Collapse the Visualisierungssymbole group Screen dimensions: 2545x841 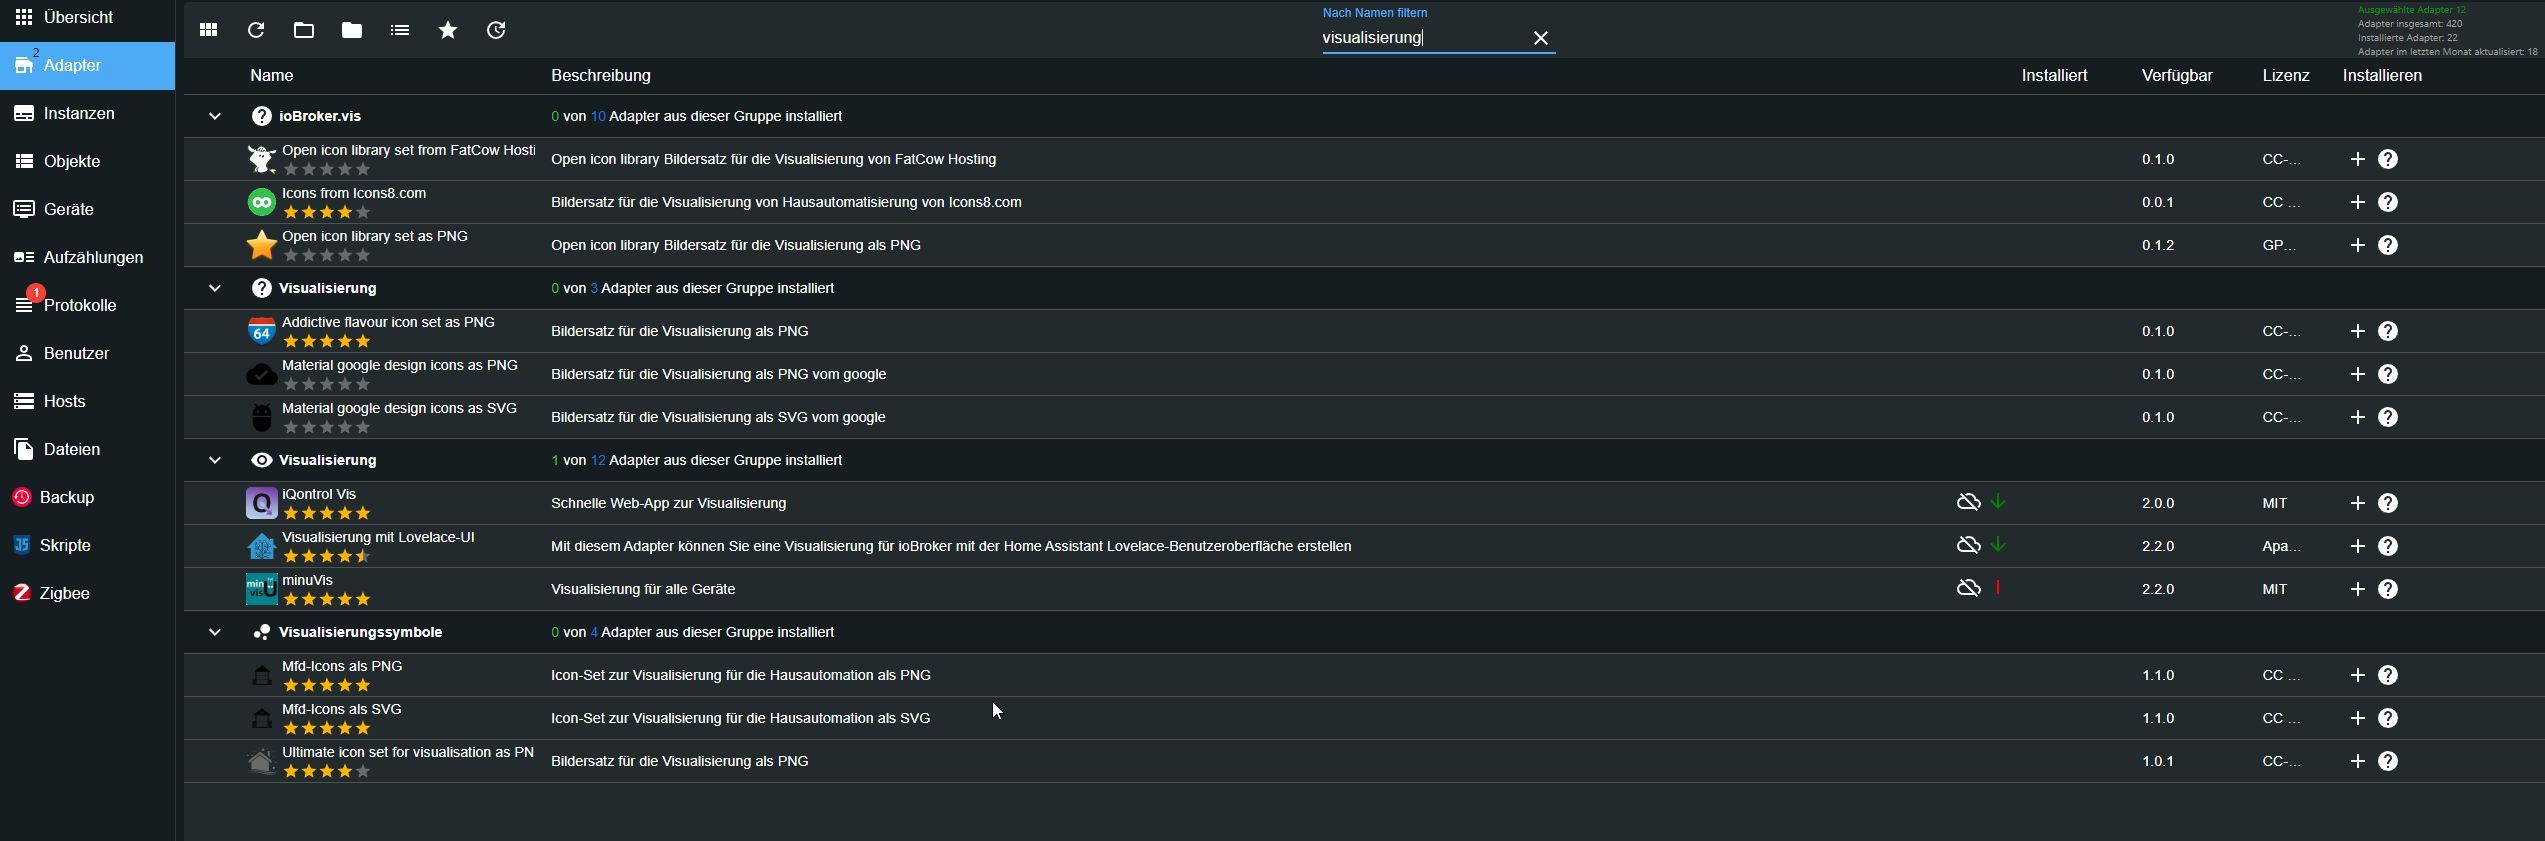click(214, 632)
